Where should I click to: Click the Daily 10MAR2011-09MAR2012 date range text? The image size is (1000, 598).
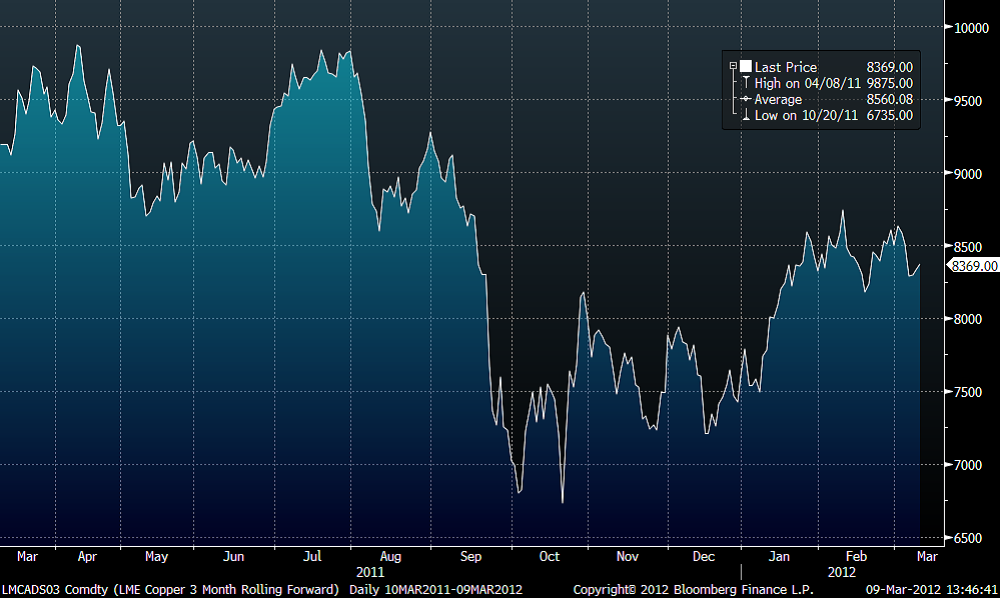pyautogui.click(x=436, y=589)
